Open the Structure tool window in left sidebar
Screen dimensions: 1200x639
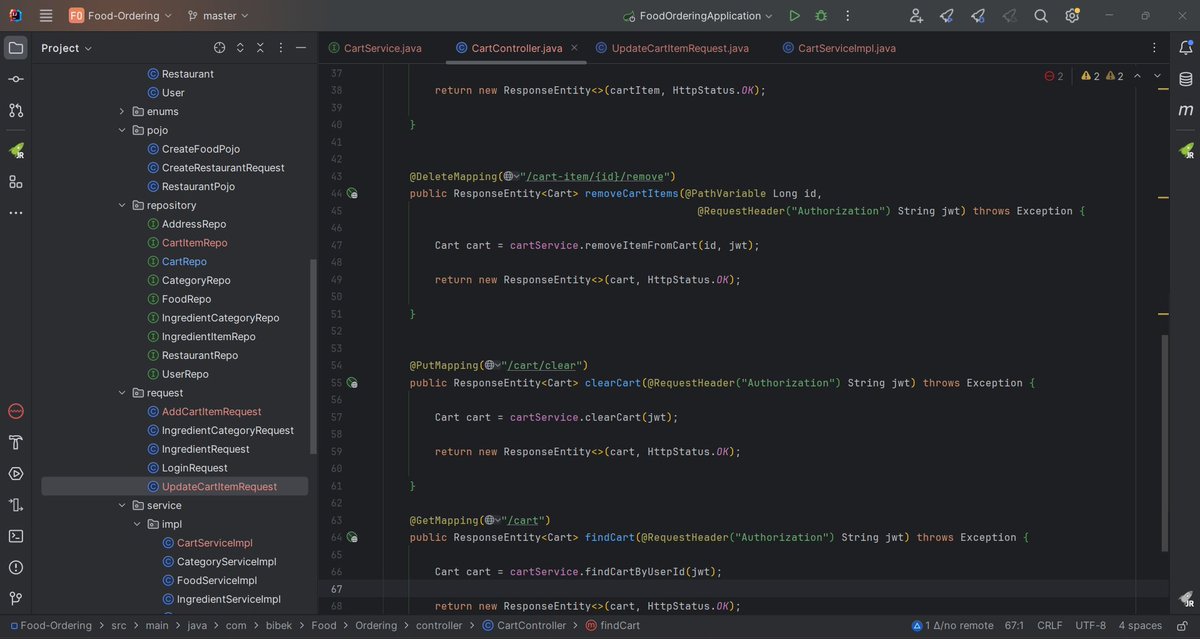16,181
